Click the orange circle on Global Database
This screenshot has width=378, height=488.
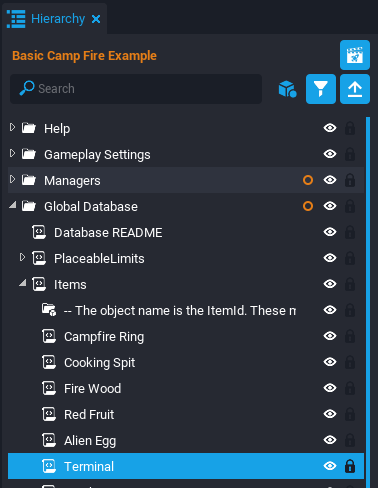tap(308, 206)
